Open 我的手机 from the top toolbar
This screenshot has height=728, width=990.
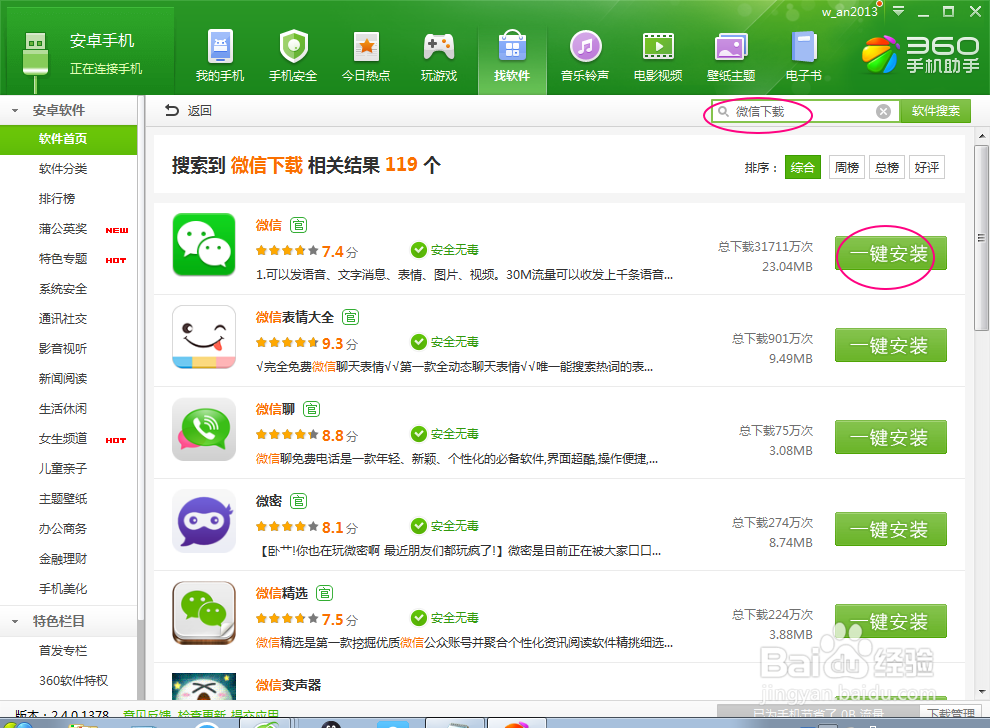pos(220,56)
